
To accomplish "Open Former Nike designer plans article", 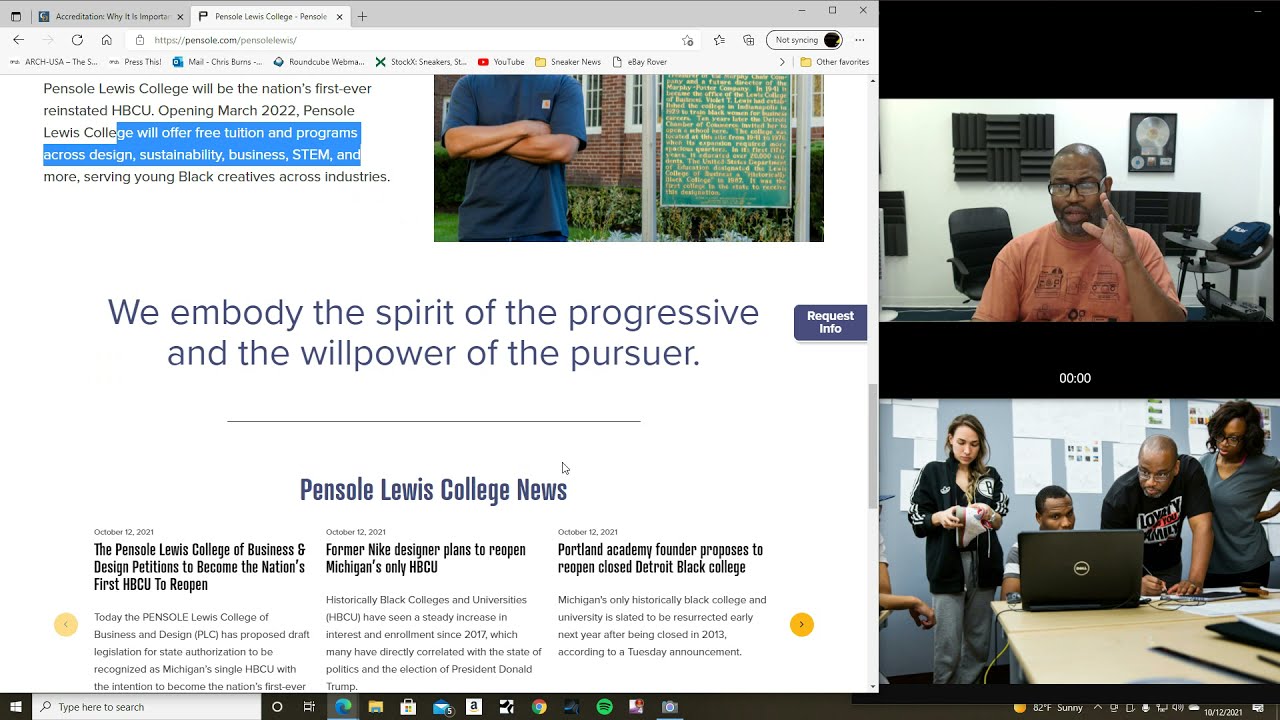I will [425, 558].
